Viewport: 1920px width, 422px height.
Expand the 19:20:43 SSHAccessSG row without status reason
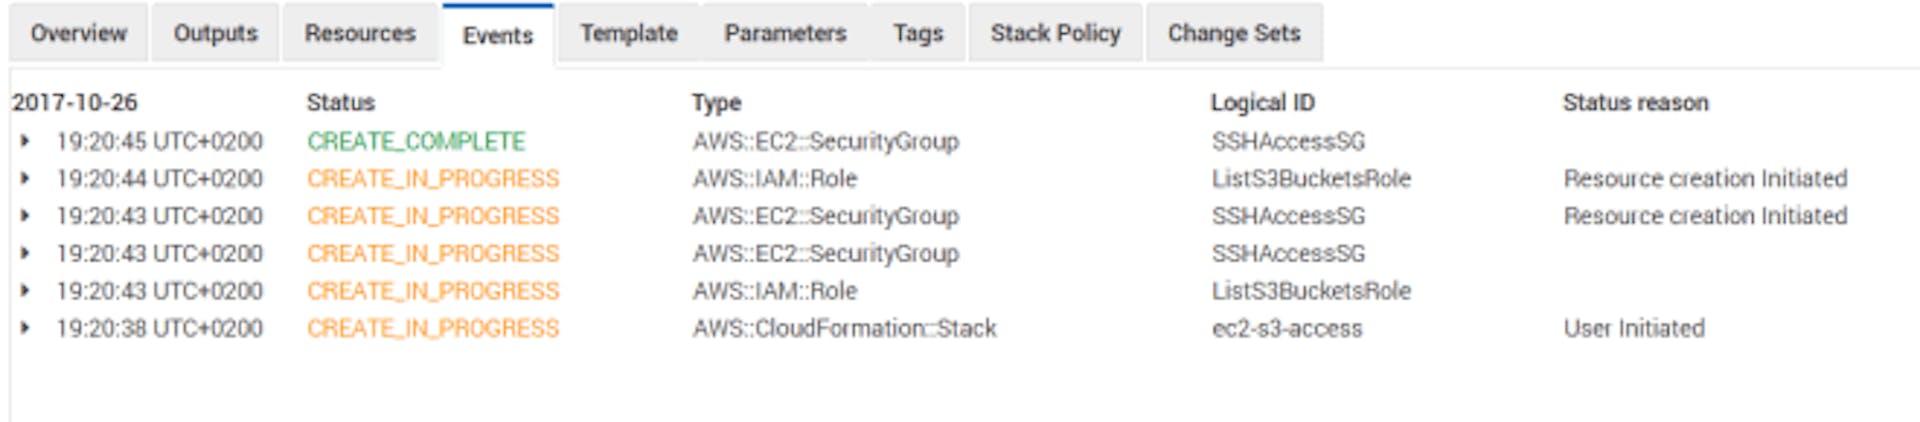25,254
